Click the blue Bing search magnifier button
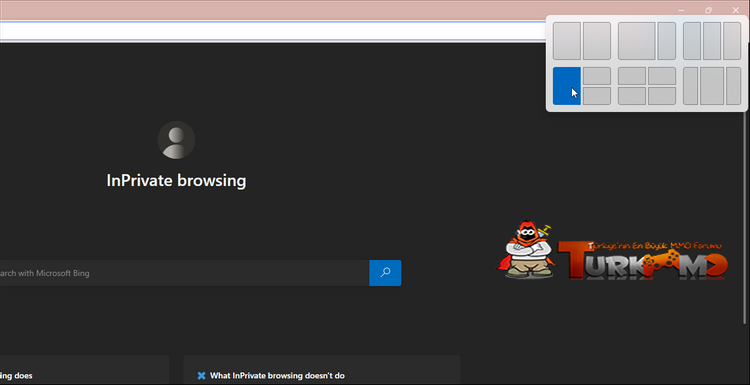Screen dimensions: 750x385 [385, 273]
